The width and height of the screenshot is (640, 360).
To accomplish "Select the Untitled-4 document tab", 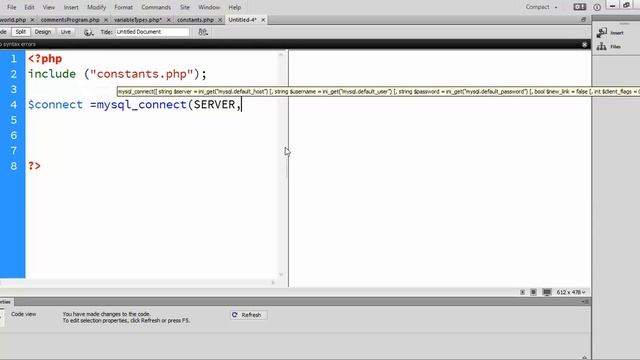I will coord(242,20).
